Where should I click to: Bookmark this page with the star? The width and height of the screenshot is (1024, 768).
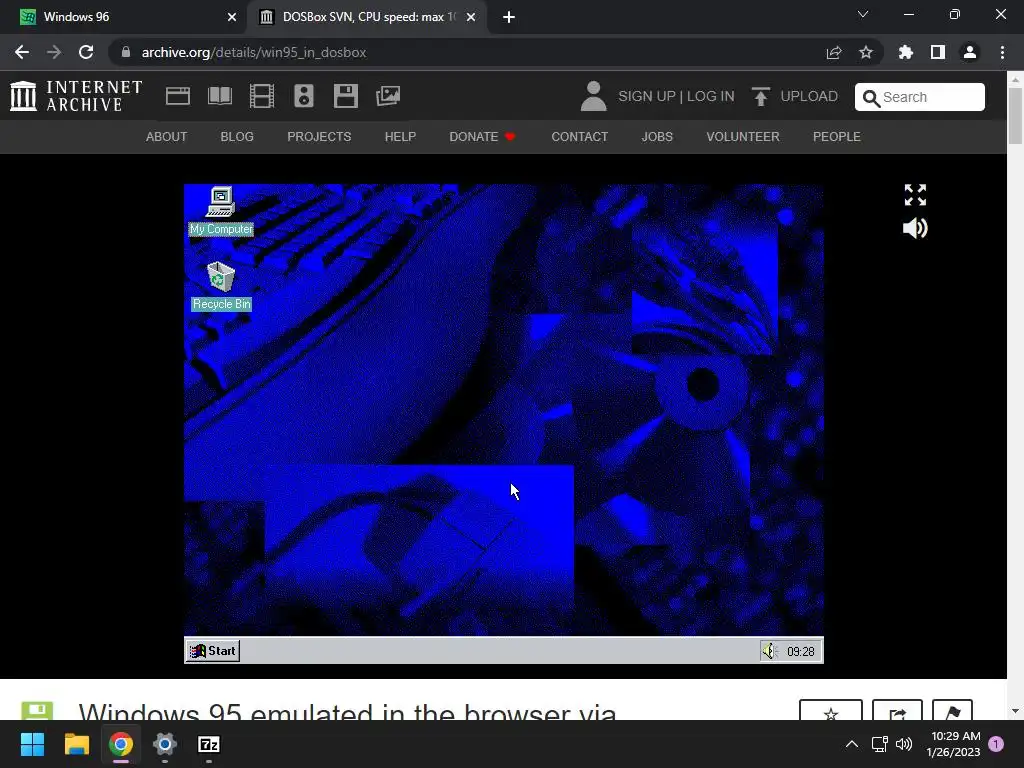pos(866,52)
